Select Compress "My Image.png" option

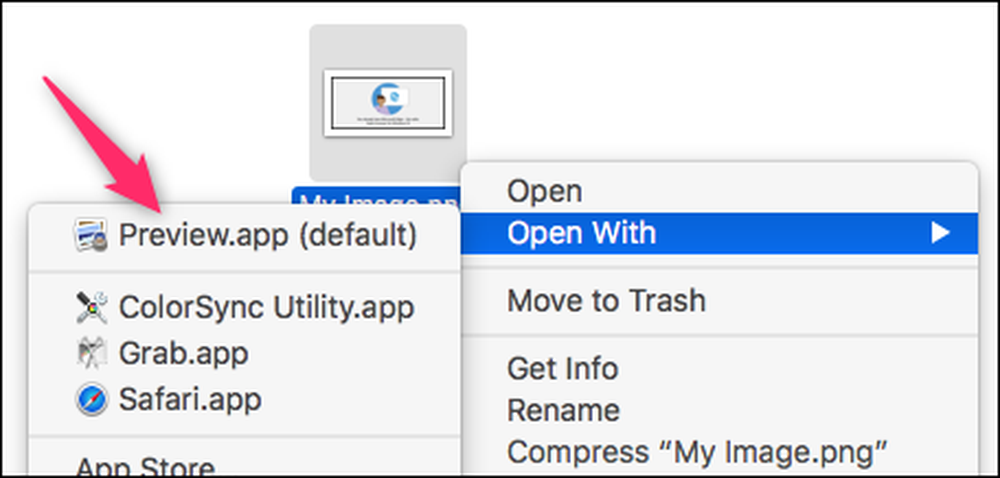[x=698, y=452]
